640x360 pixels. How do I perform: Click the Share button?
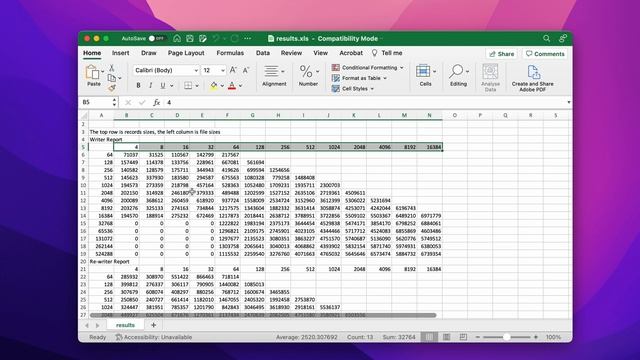[502, 54]
